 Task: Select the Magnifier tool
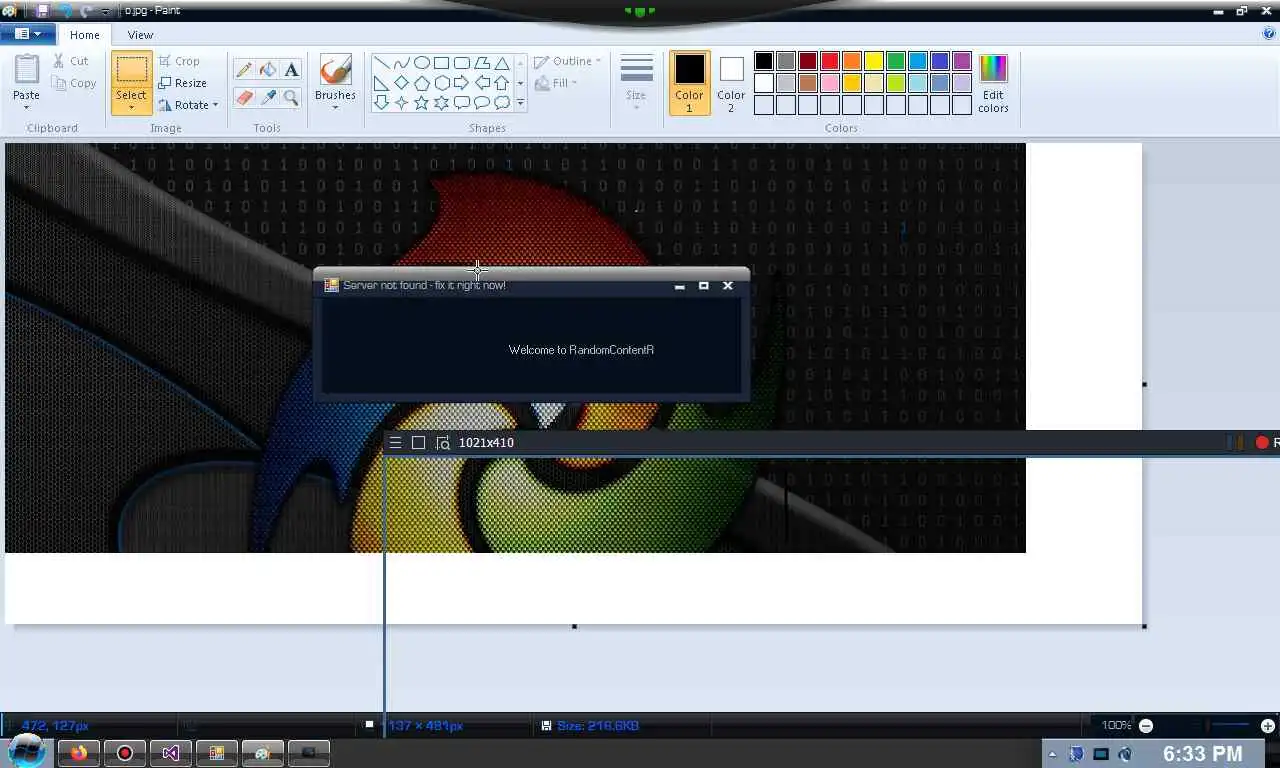291,97
